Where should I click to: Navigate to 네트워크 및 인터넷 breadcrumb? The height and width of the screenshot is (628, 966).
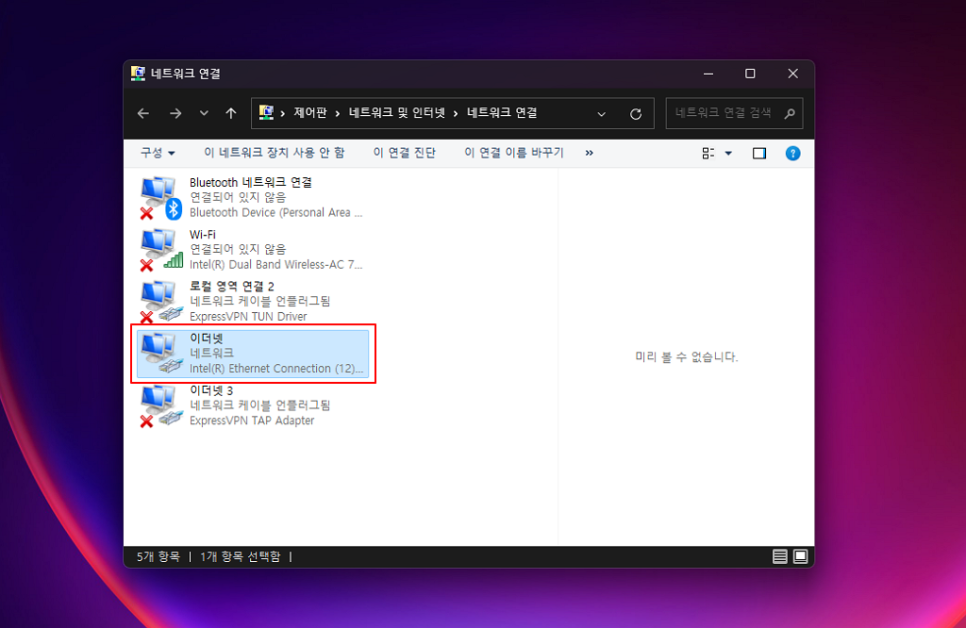[397, 113]
